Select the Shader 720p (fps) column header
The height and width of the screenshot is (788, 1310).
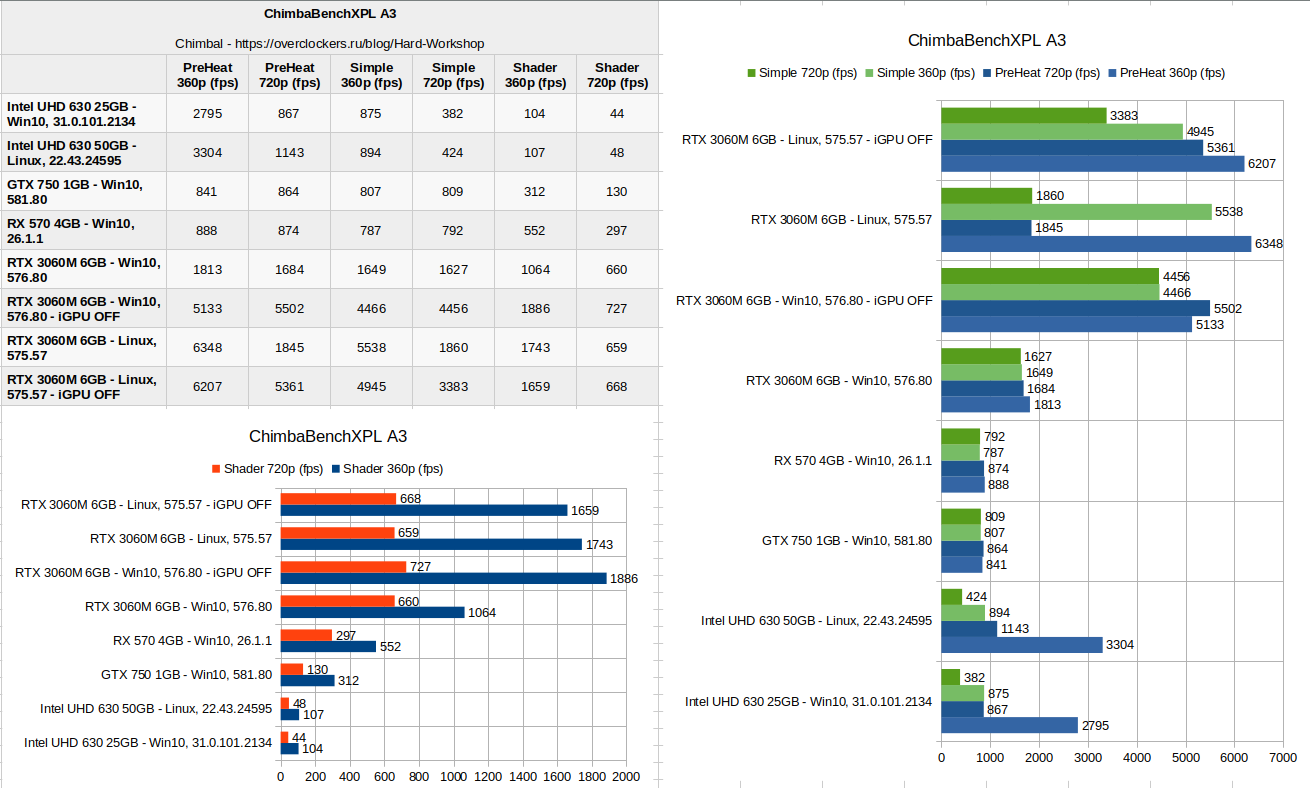tap(617, 75)
